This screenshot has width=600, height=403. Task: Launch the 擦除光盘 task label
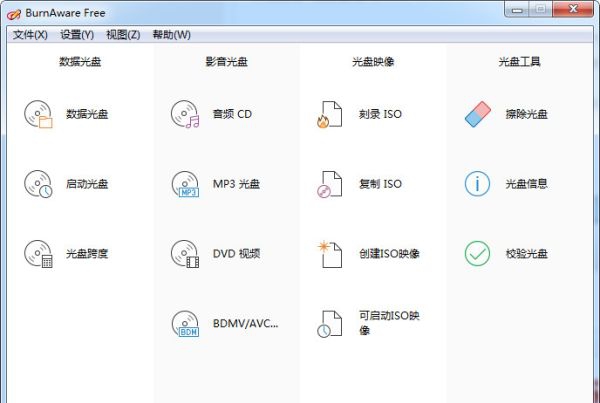(x=527, y=114)
